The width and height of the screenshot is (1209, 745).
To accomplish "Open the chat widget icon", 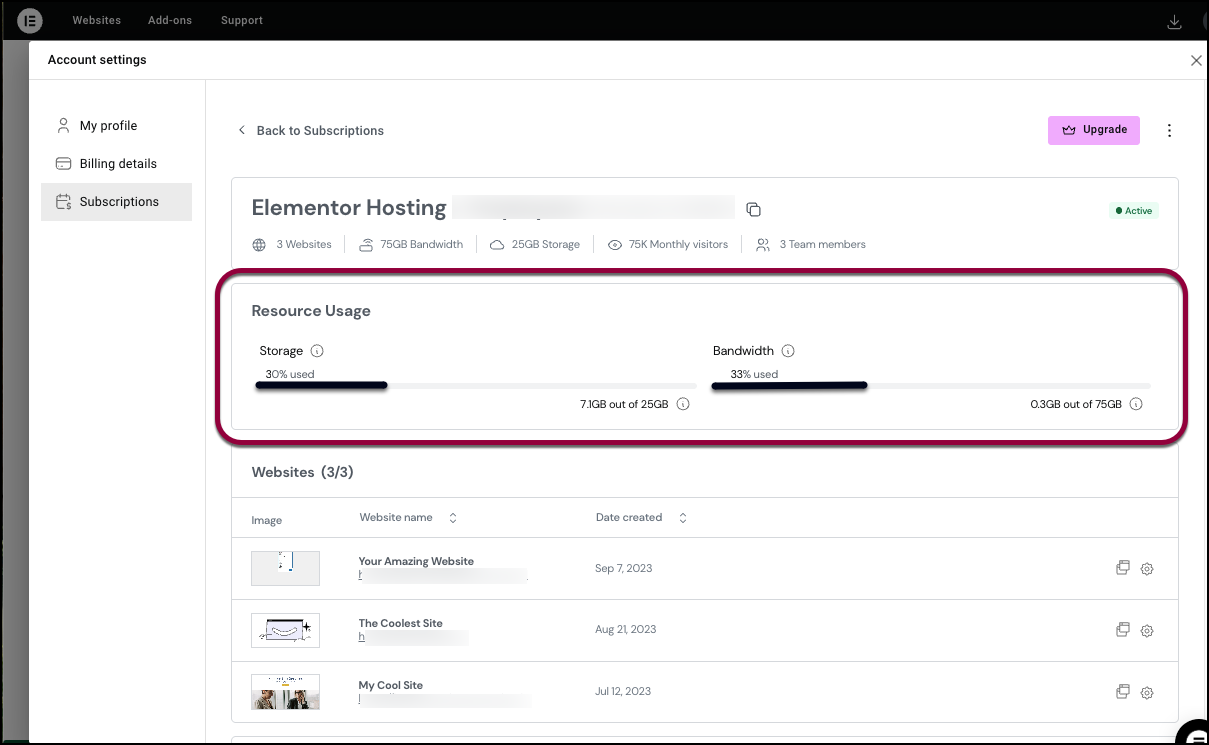I will 1192,732.
